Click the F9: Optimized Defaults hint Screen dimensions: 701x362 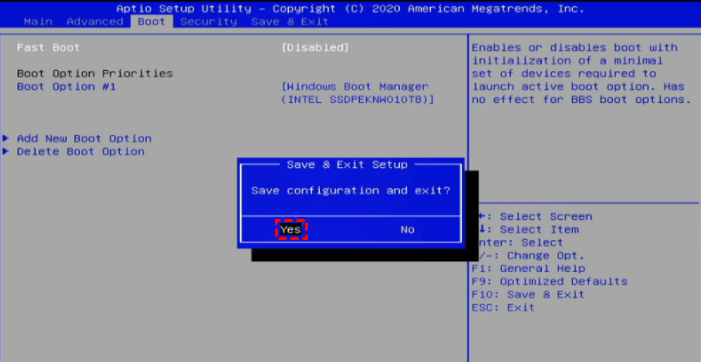click(x=549, y=282)
